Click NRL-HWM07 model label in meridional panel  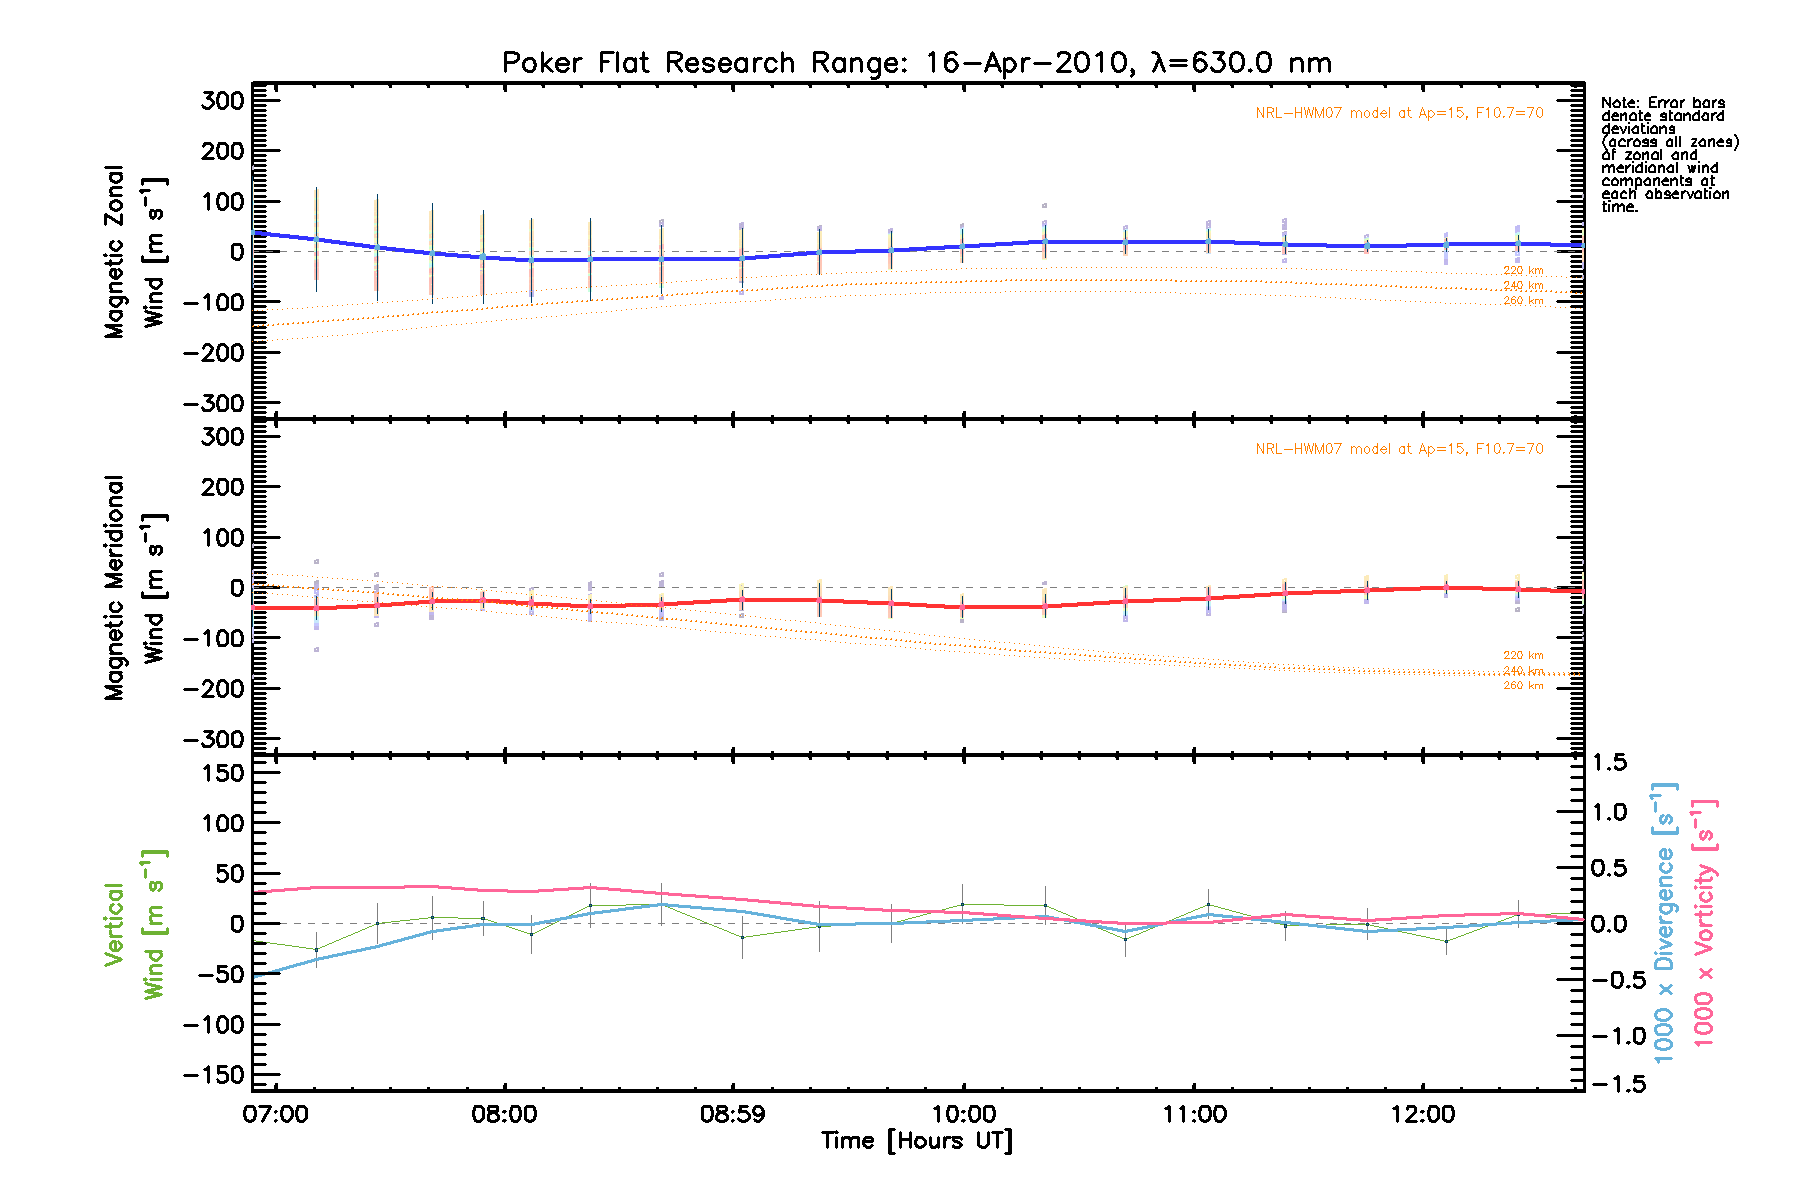pos(1399,449)
